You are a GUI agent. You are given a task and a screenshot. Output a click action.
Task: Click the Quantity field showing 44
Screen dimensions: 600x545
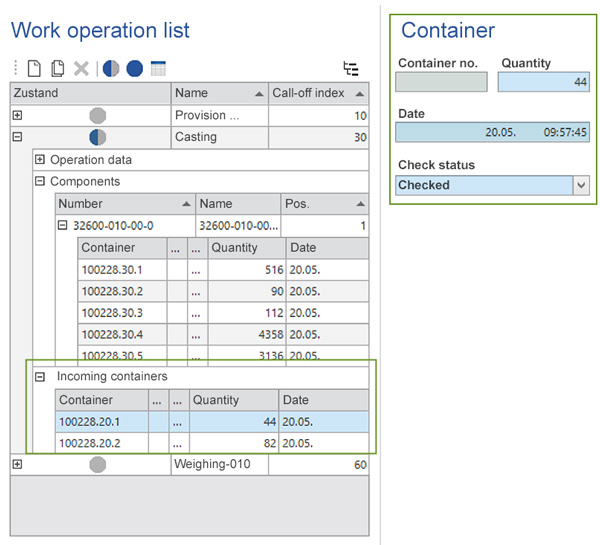coord(543,82)
